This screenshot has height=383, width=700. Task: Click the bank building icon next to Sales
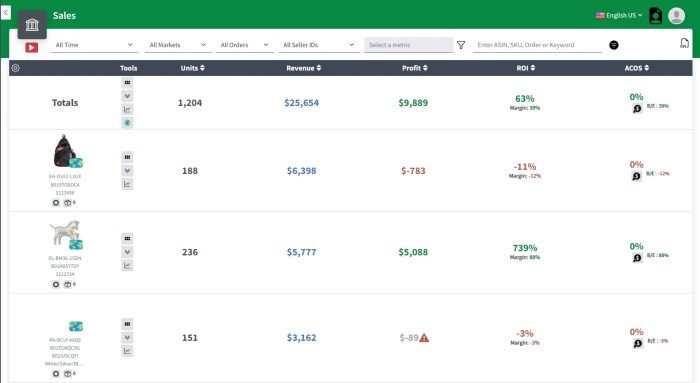[32, 25]
